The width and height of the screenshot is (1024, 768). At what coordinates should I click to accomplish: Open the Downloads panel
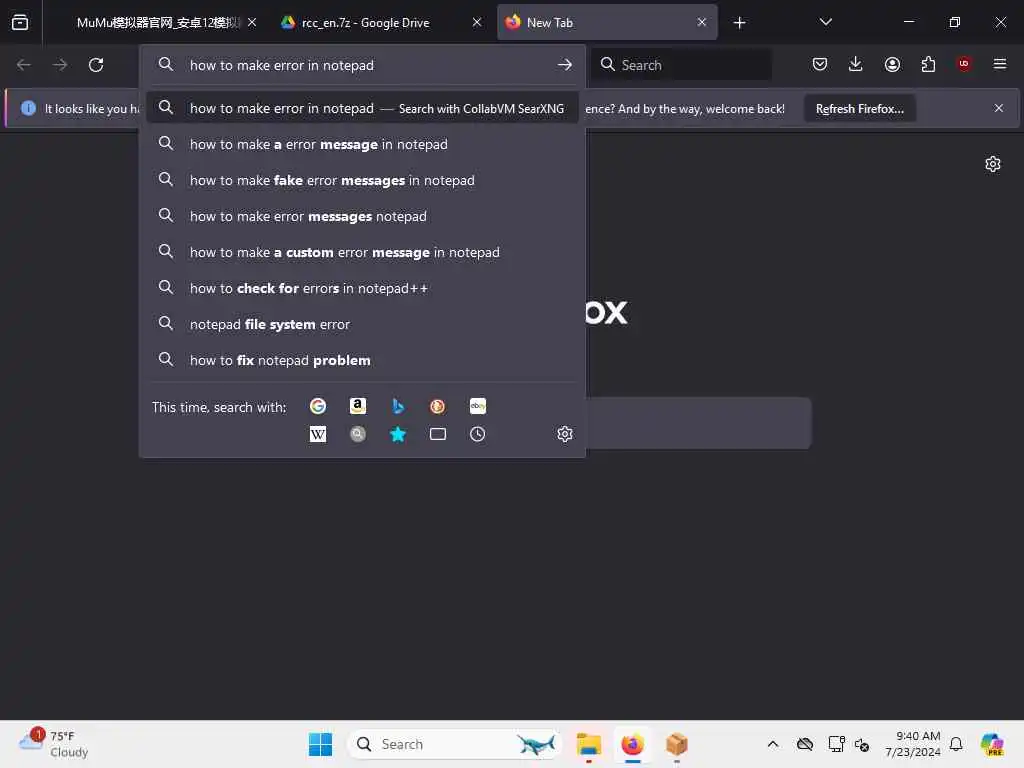tap(856, 64)
